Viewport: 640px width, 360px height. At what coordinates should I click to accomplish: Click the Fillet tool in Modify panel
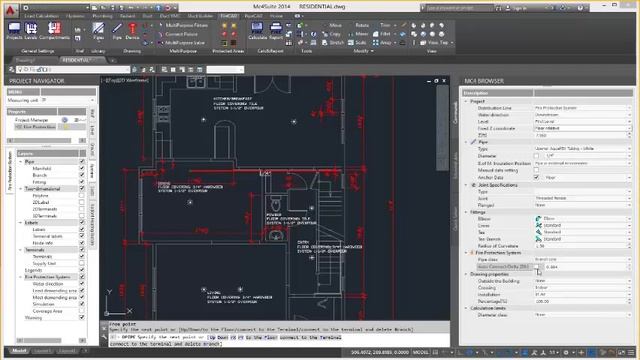click(x=382, y=34)
